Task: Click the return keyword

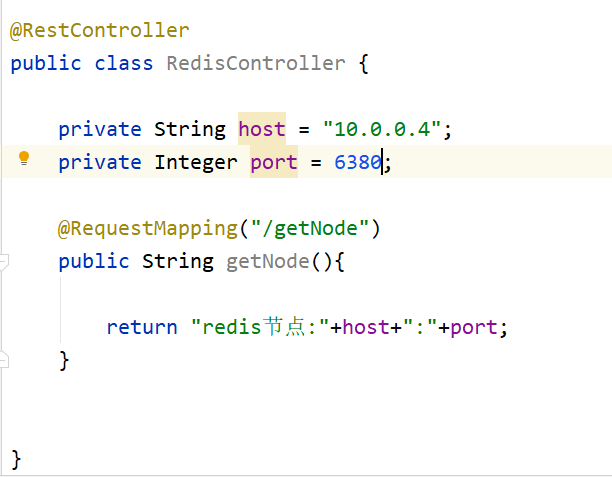Action: point(142,326)
